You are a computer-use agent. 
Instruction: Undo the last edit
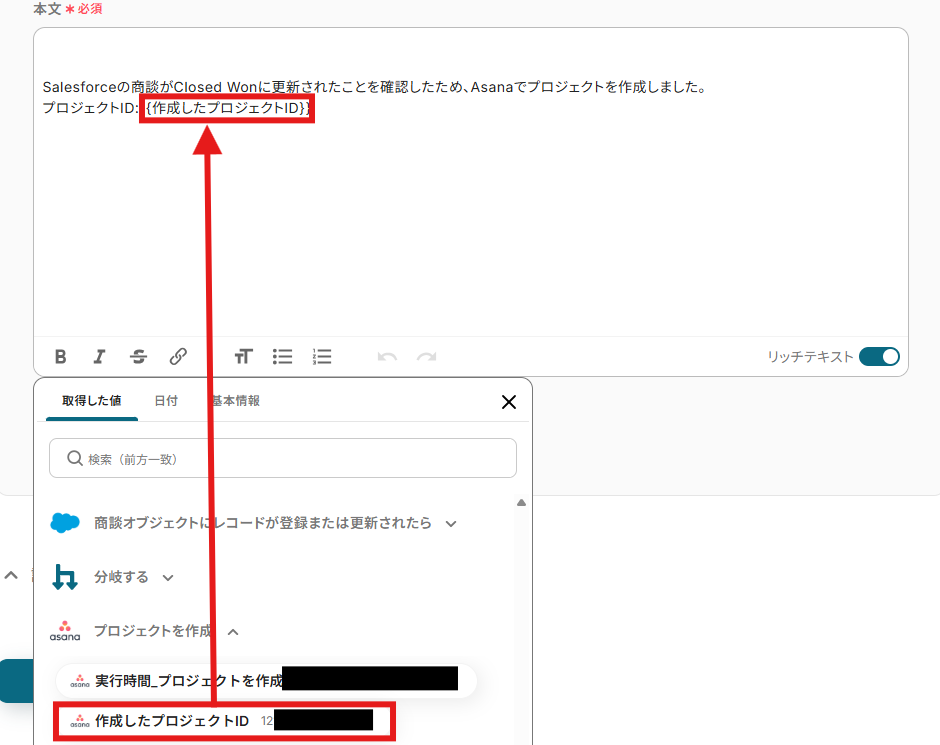pos(387,357)
